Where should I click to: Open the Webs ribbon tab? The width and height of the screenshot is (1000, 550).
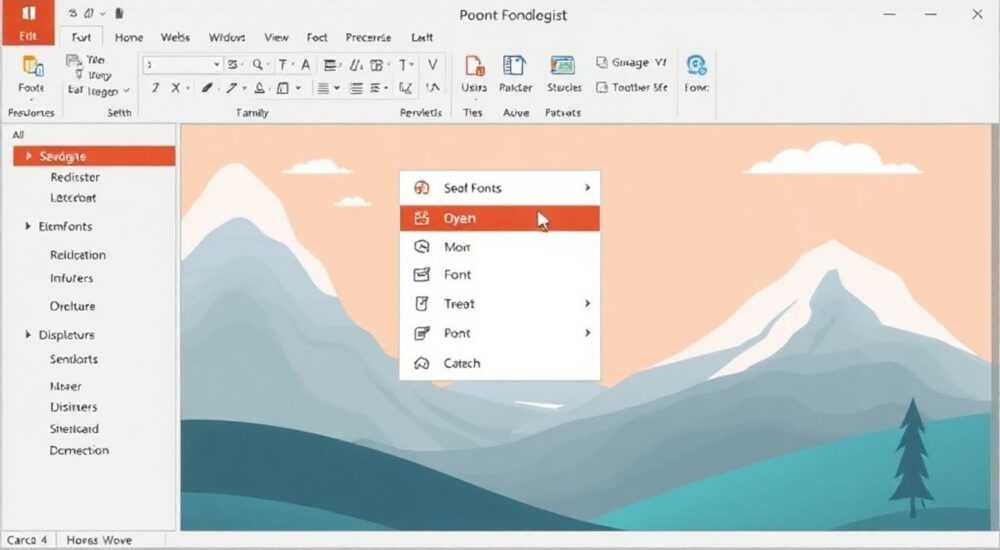(x=175, y=38)
